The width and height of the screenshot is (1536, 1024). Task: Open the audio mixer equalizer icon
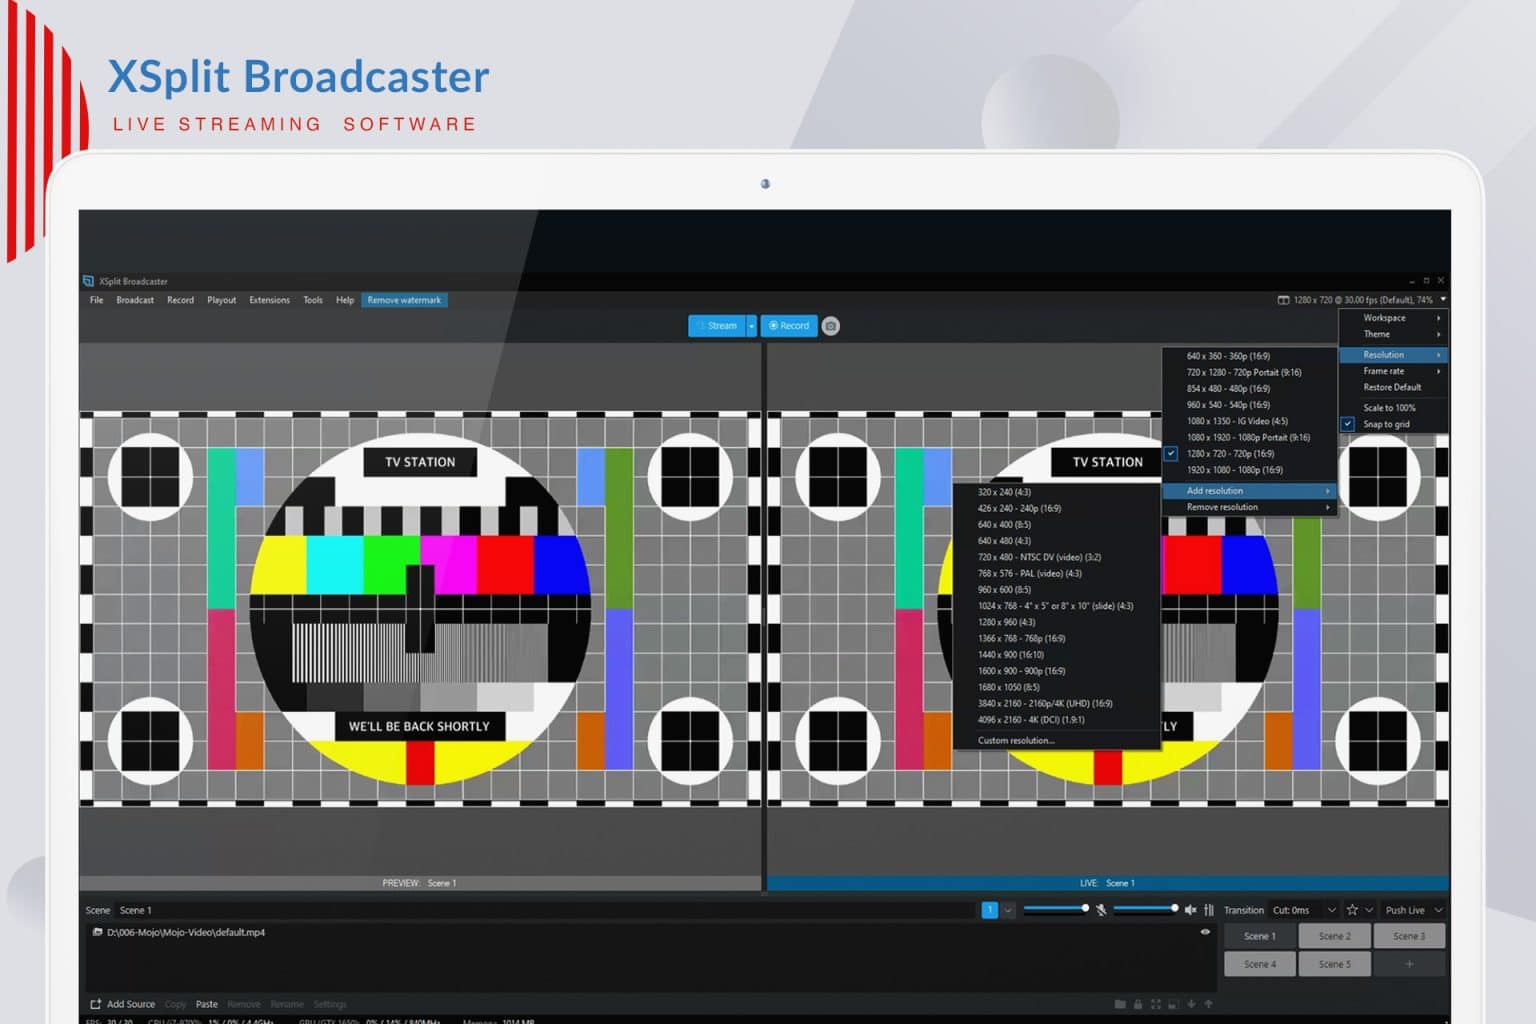(x=1209, y=910)
